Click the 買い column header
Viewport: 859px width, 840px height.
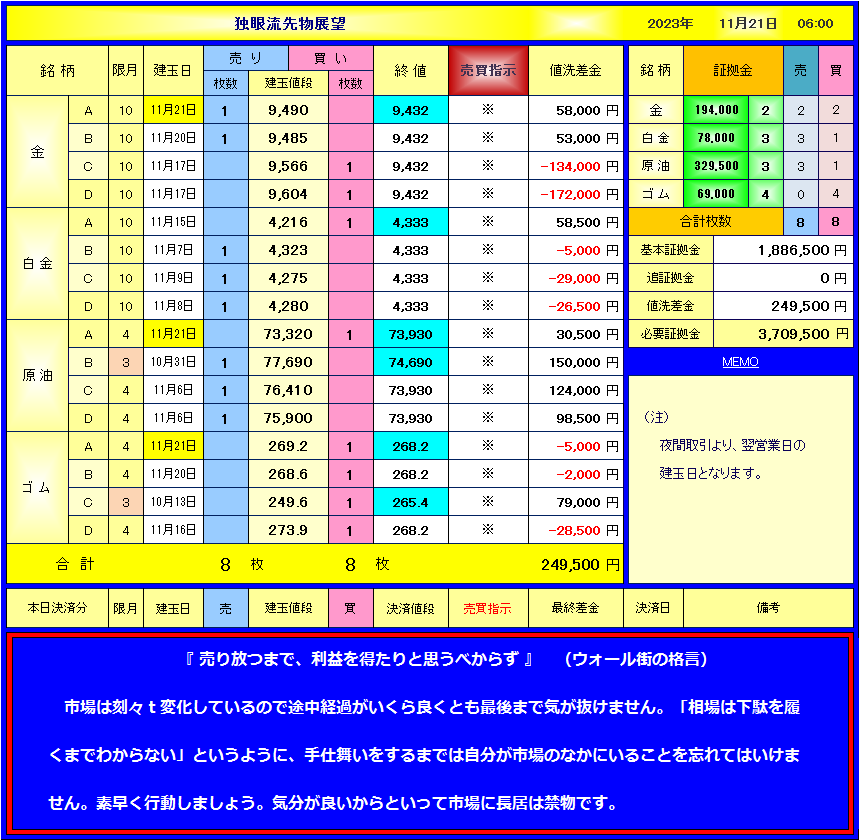click(x=331, y=58)
